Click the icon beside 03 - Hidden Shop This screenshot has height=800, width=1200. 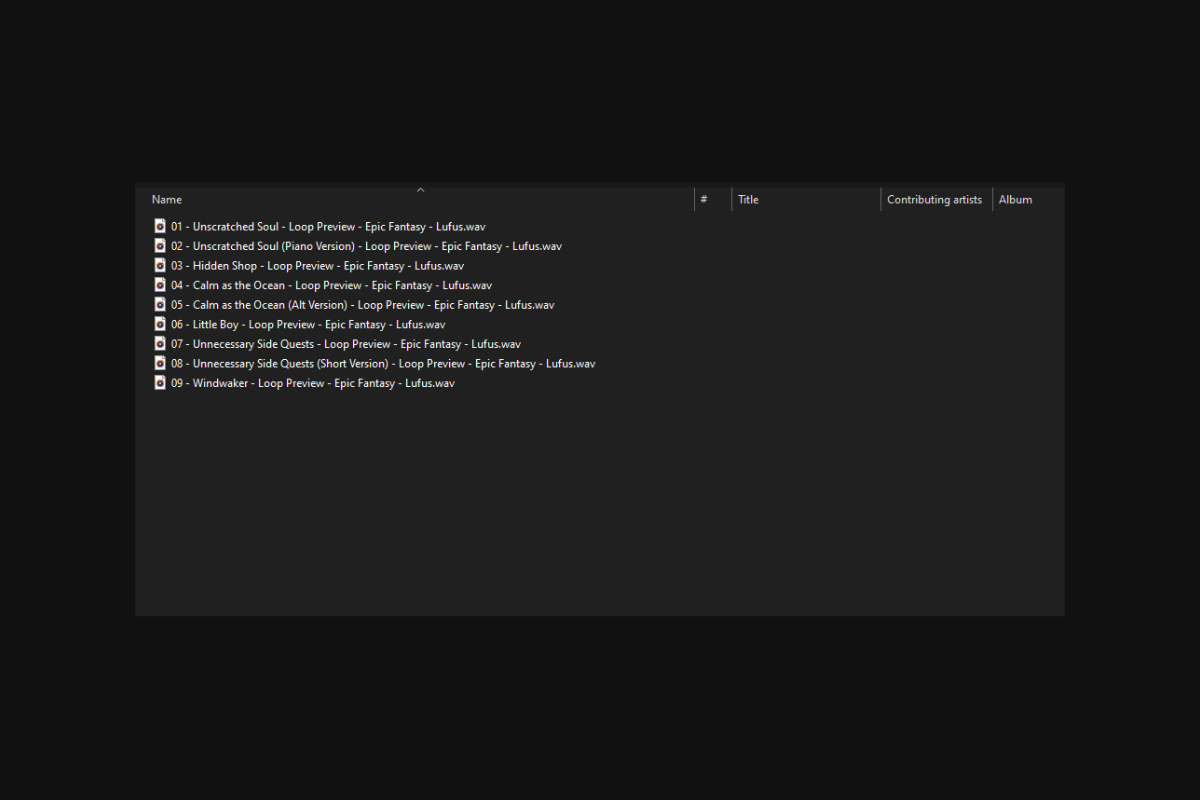(159, 265)
